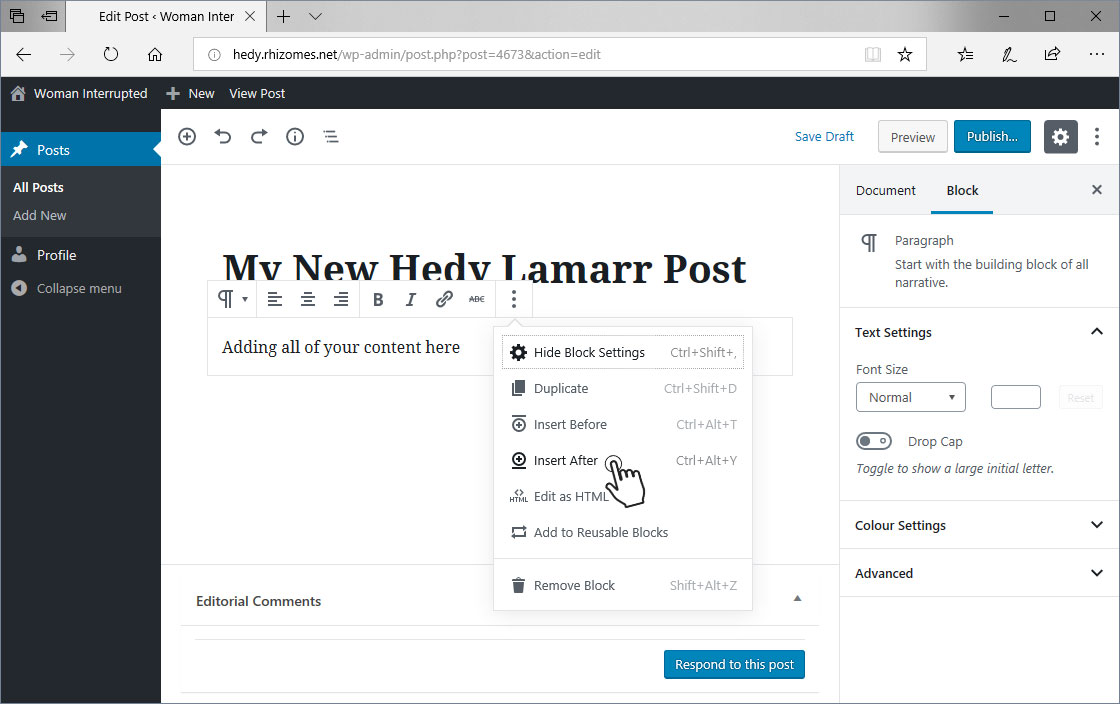Viewport: 1120px width, 704px height.
Task: Go to browser home page
Action: coord(155,54)
